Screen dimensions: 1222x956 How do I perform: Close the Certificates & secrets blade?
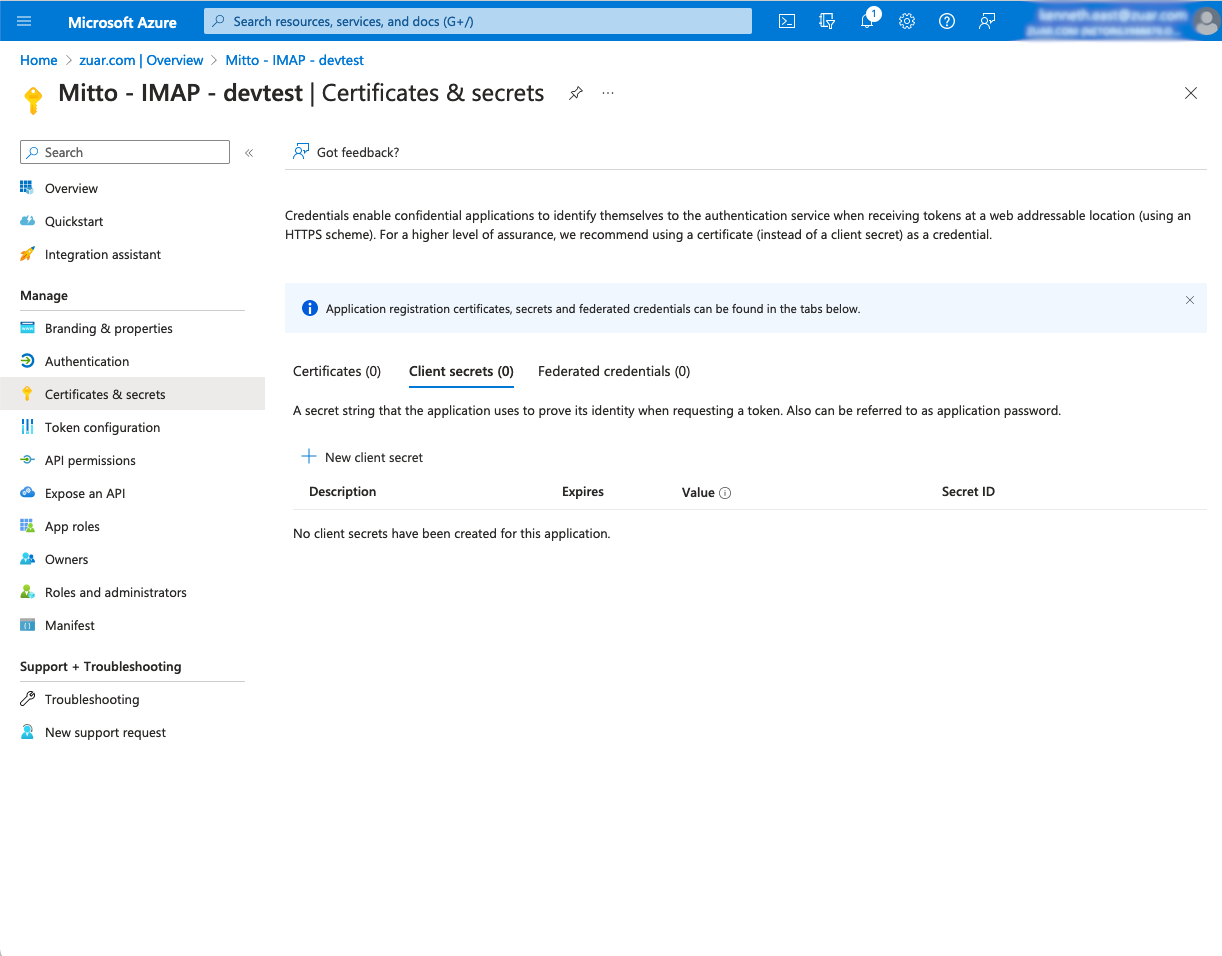(x=1191, y=93)
